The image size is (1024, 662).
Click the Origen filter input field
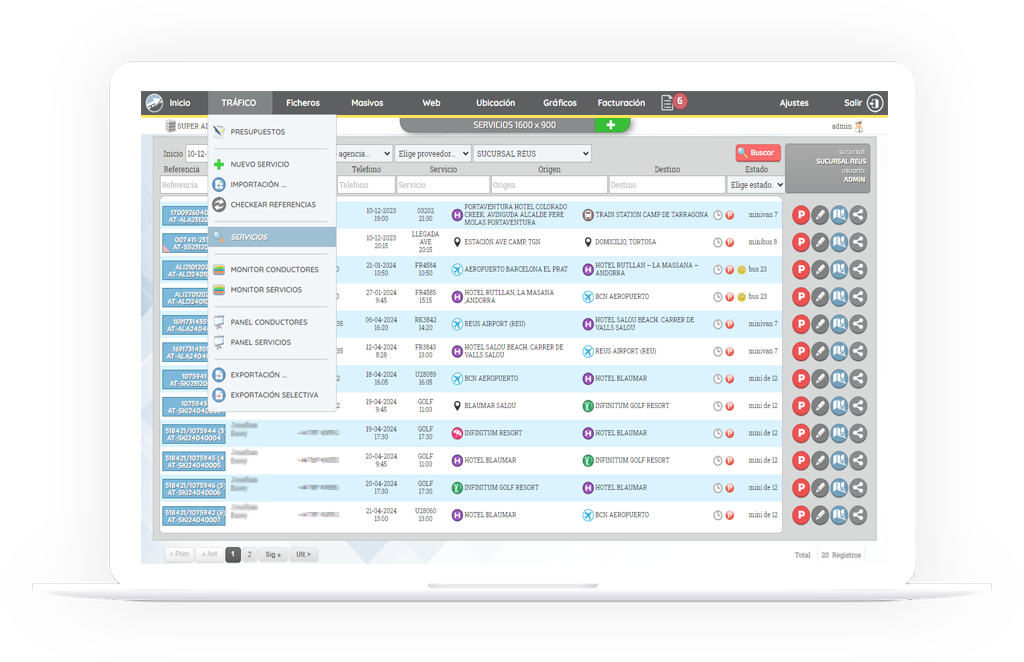click(549, 185)
